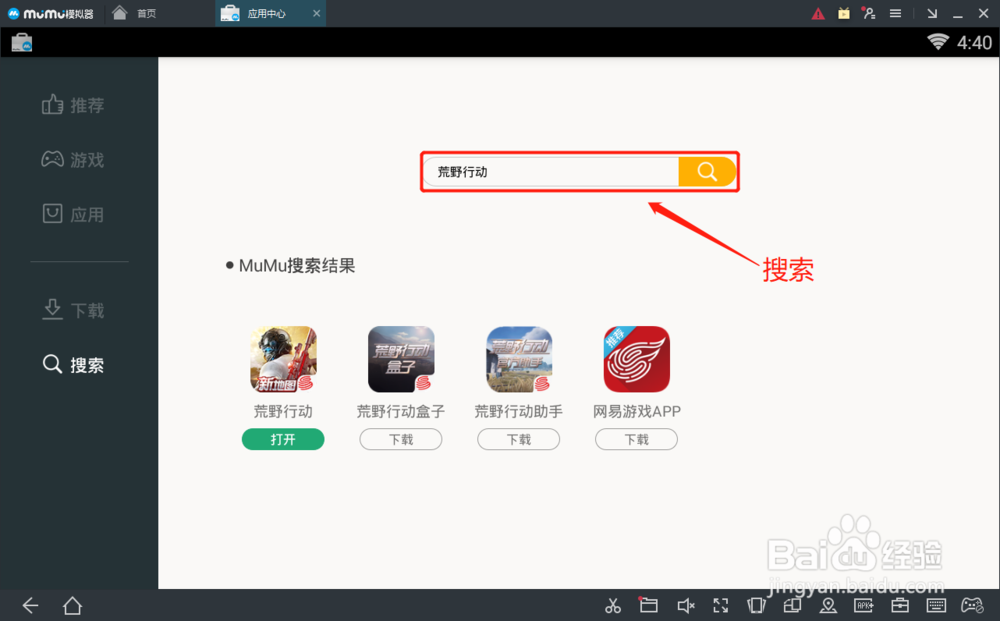Screen dimensions: 1000x621
Task: Download the 荒野行动助手 app
Action: point(518,439)
